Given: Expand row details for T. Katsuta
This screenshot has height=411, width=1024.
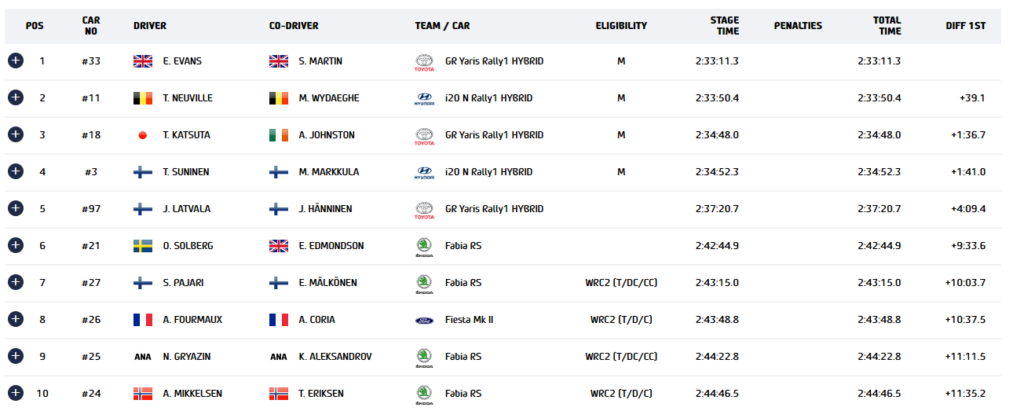Looking at the screenshot, I should pos(16,135).
